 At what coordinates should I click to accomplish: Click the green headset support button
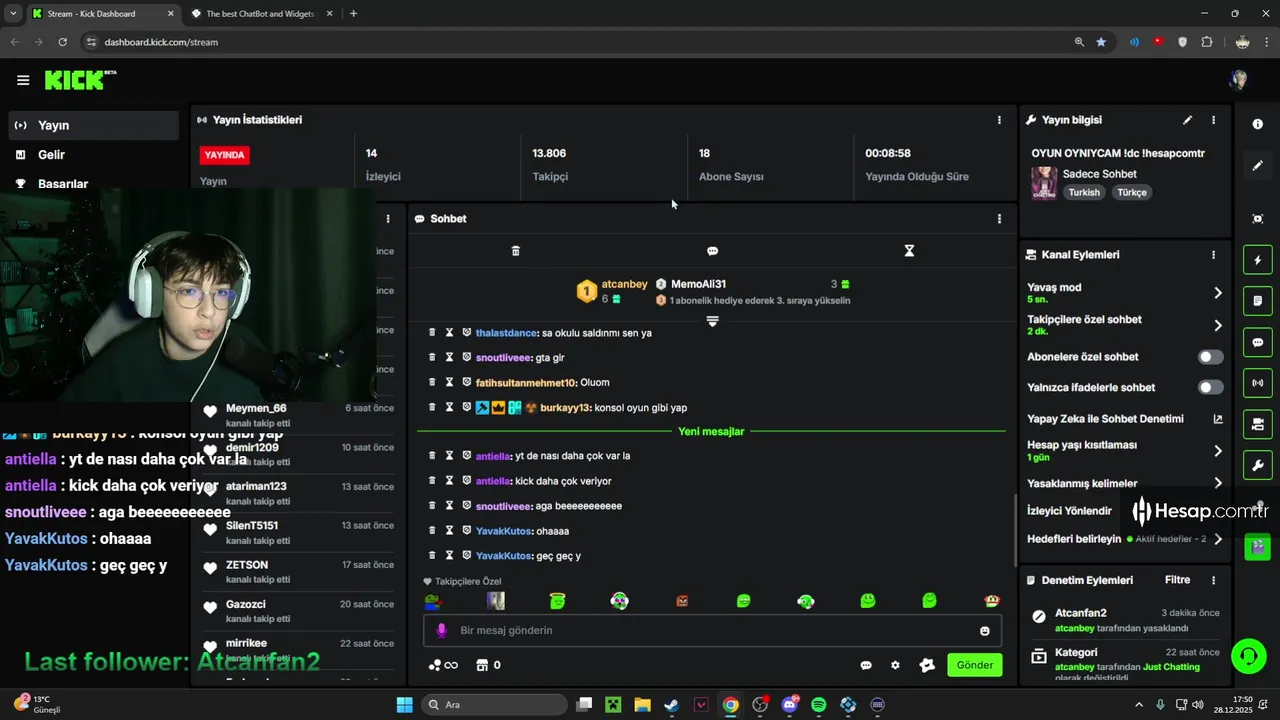[1248, 657]
